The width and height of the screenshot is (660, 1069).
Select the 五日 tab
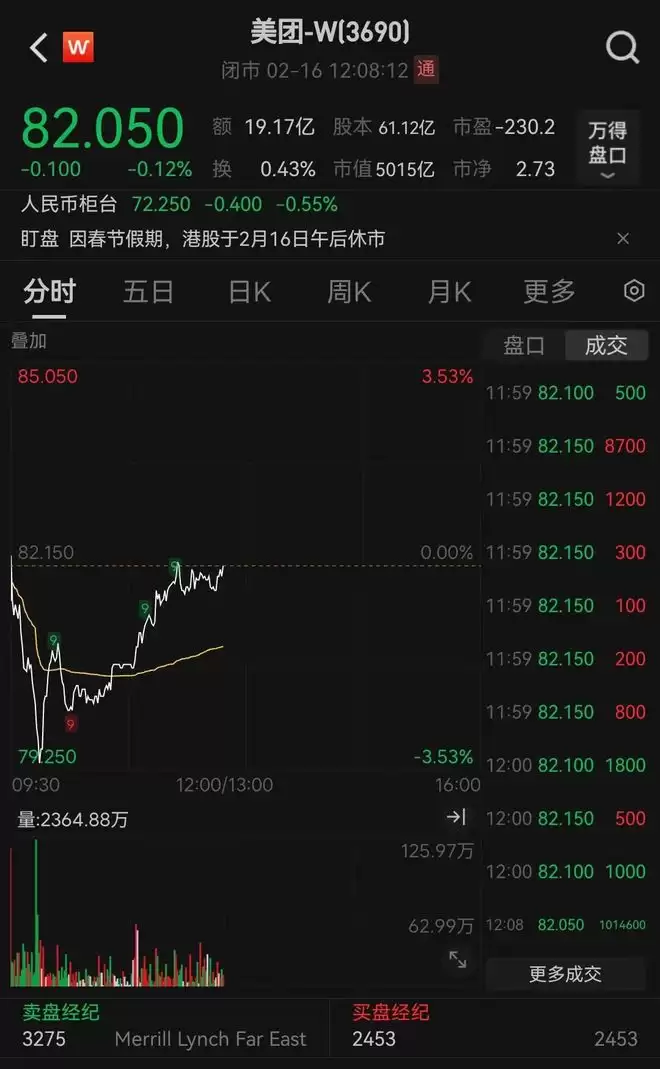[x=148, y=292]
